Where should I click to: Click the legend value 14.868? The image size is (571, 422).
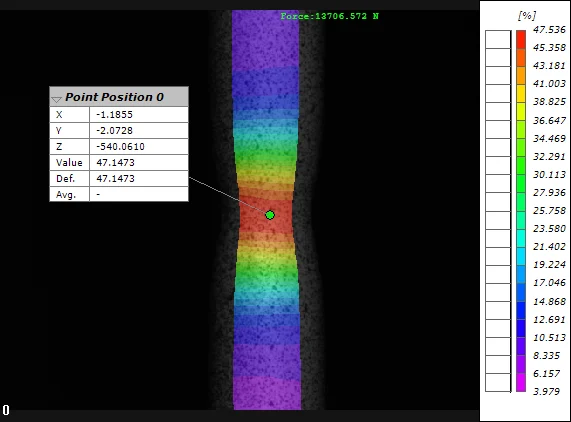(549, 301)
